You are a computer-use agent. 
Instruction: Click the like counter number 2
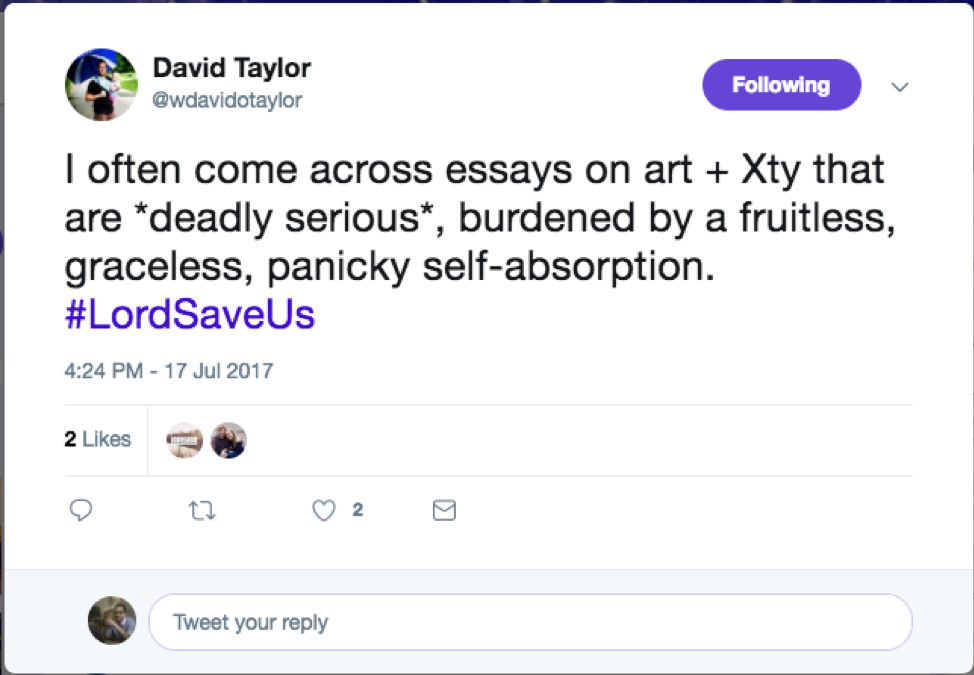pyautogui.click(x=357, y=510)
